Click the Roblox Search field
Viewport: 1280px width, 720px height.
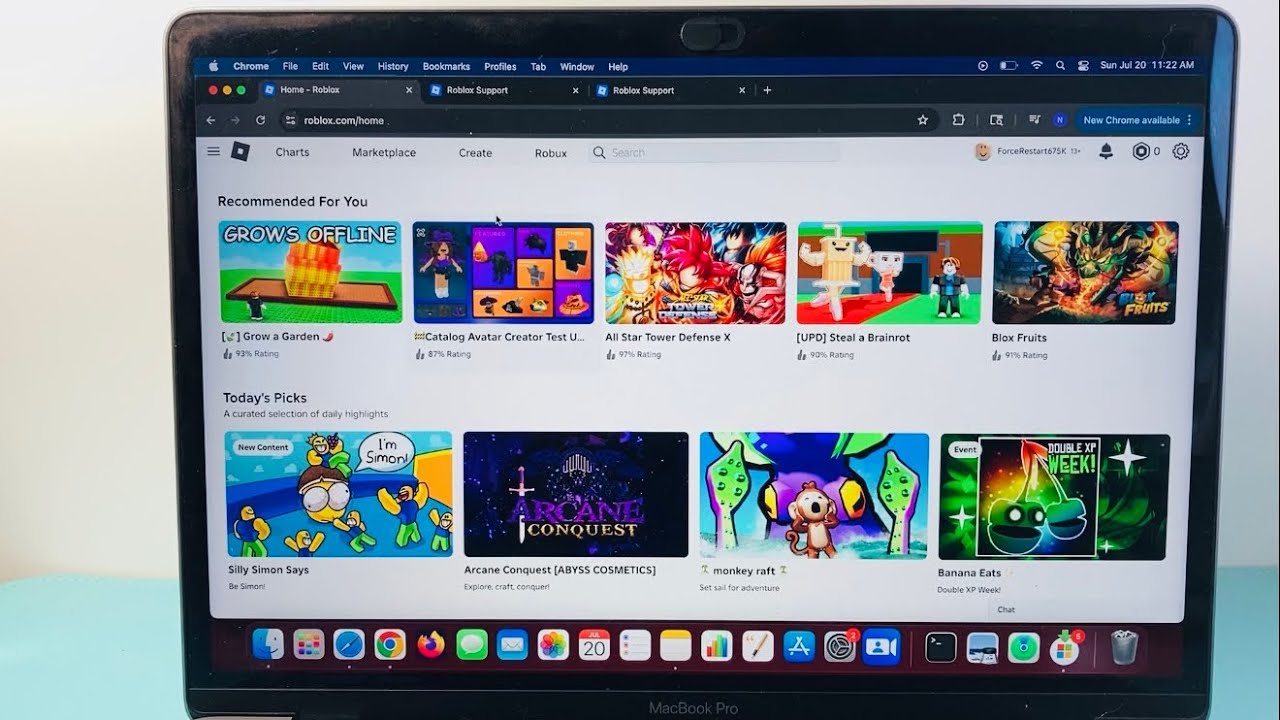point(715,152)
